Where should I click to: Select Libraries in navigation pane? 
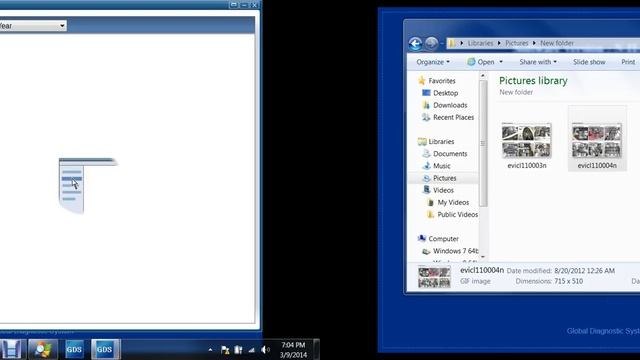[x=441, y=142]
